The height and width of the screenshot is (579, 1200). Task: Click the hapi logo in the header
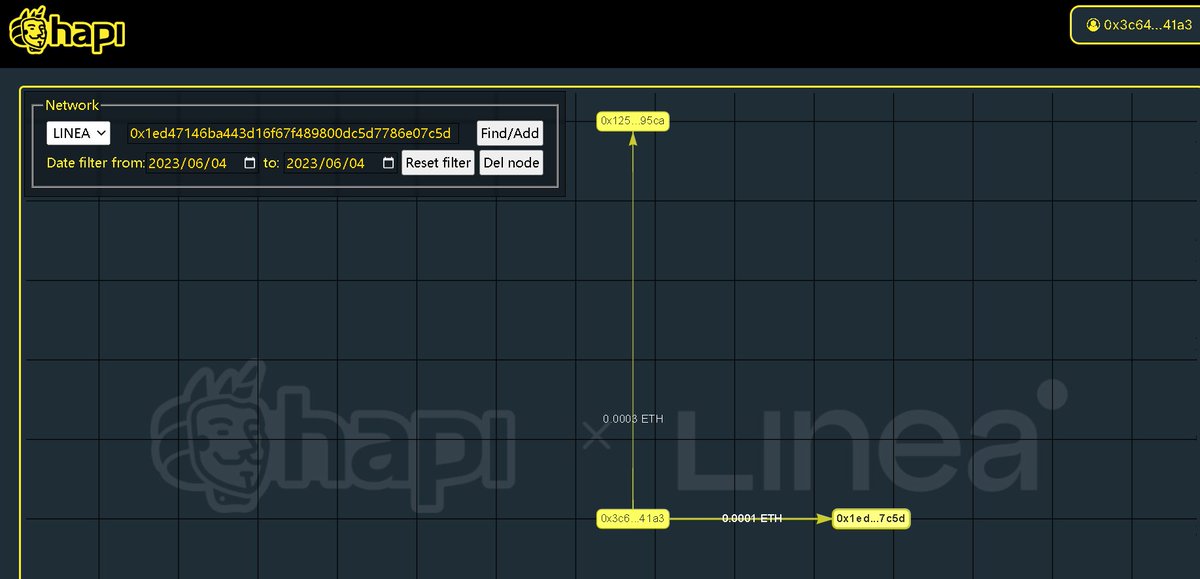pos(67,31)
